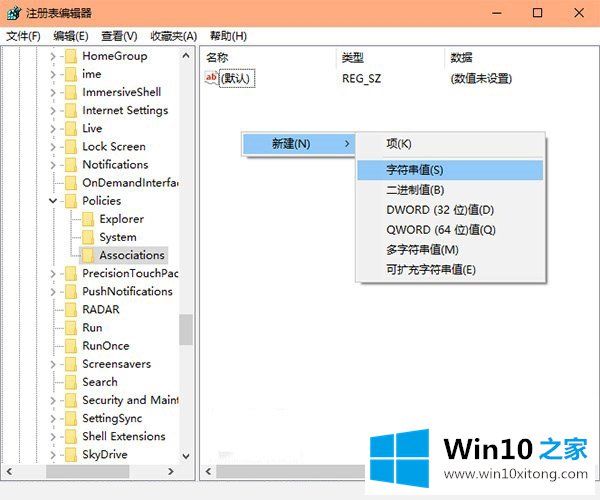Click the tree pane scroll left arrow
Screen dimensions: 600x500
tap(10, 472)
